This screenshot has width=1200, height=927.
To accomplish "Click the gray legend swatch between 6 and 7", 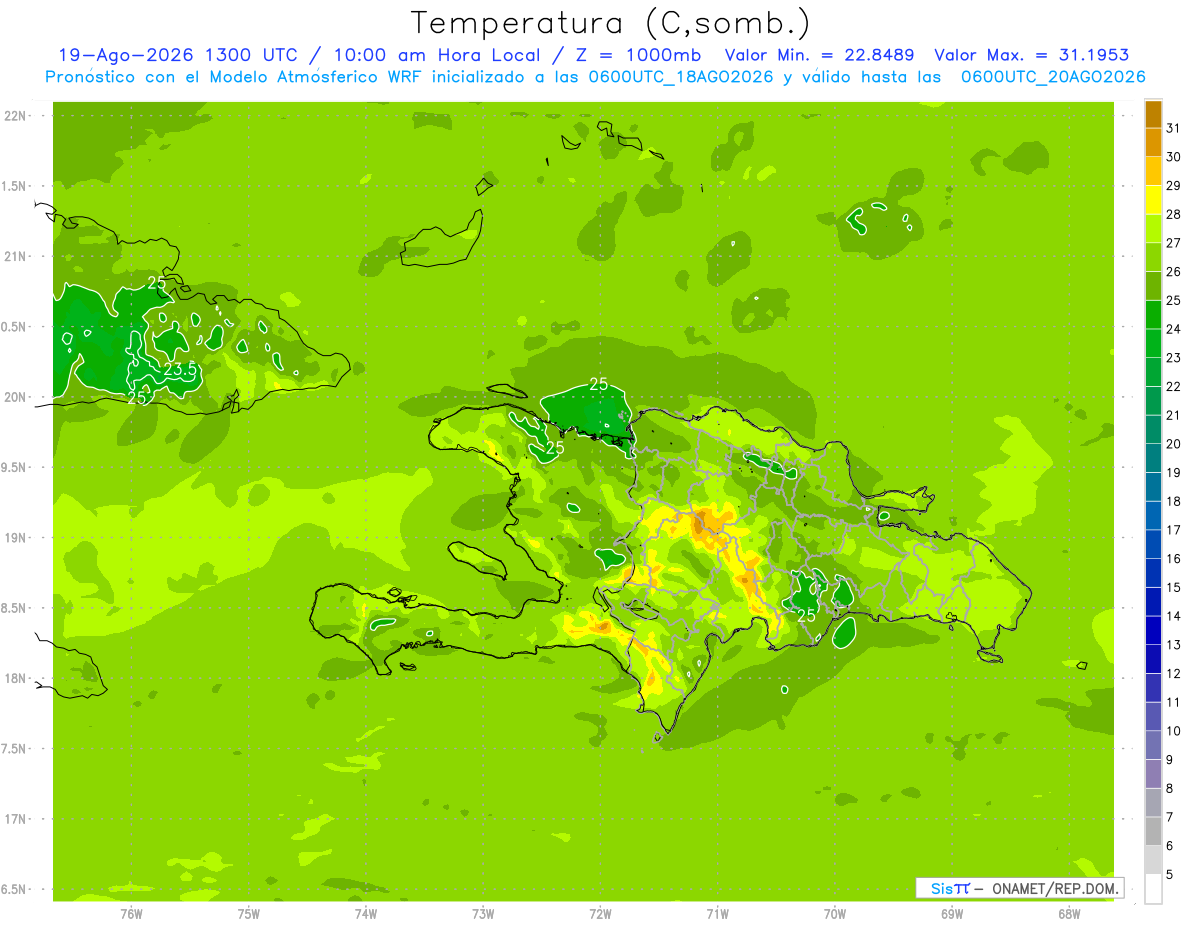I will (1153, 832).
